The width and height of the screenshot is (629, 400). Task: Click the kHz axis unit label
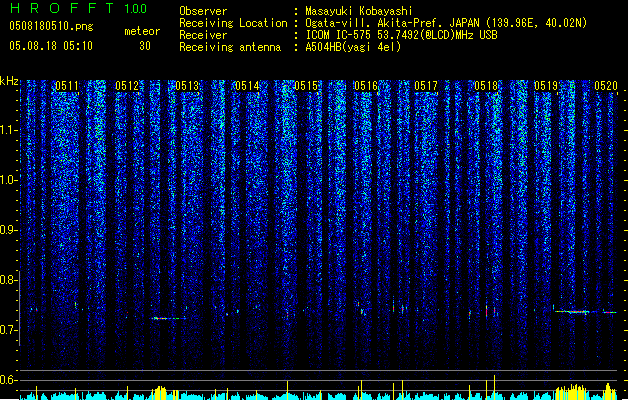pos(9,81)
